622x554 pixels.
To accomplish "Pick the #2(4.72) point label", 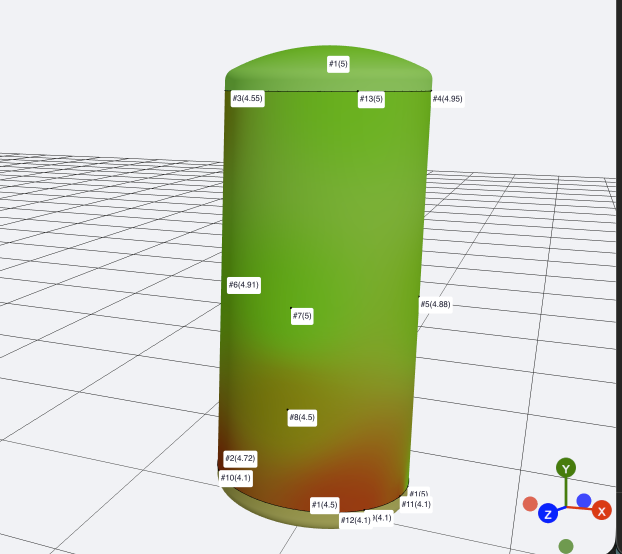I will [241, 458].
